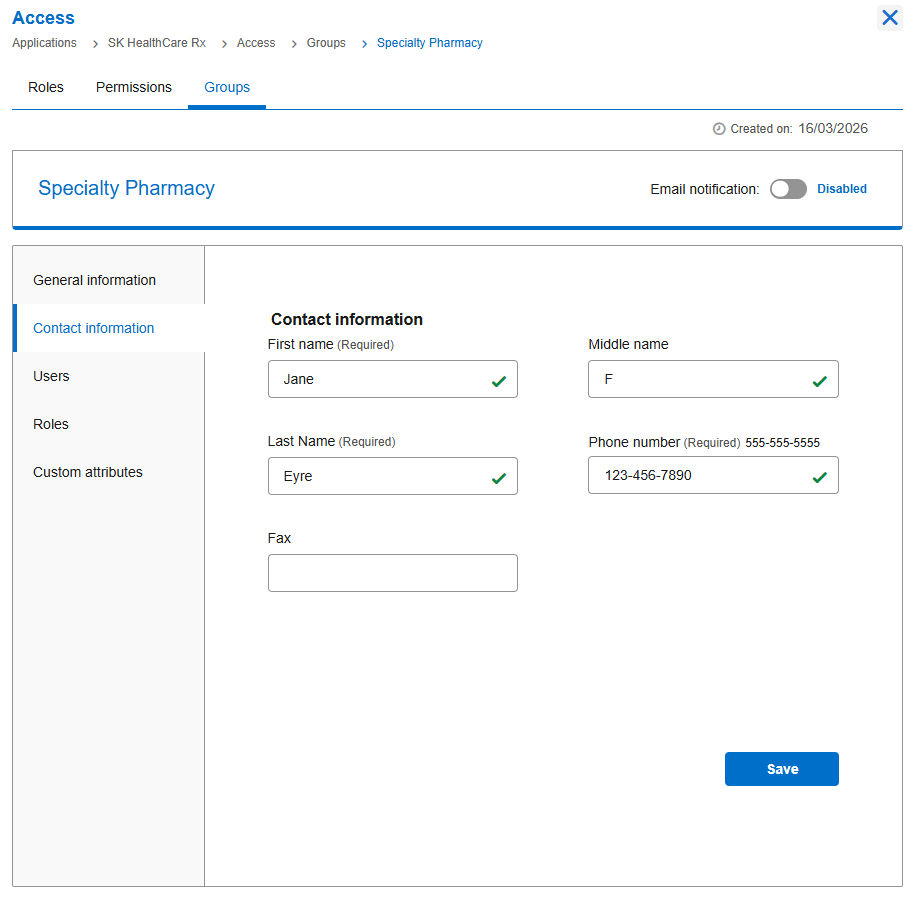Screen dimensions: 916x901
Task: Go to Applications breadcrumb
Action: (x=44, y=43)
